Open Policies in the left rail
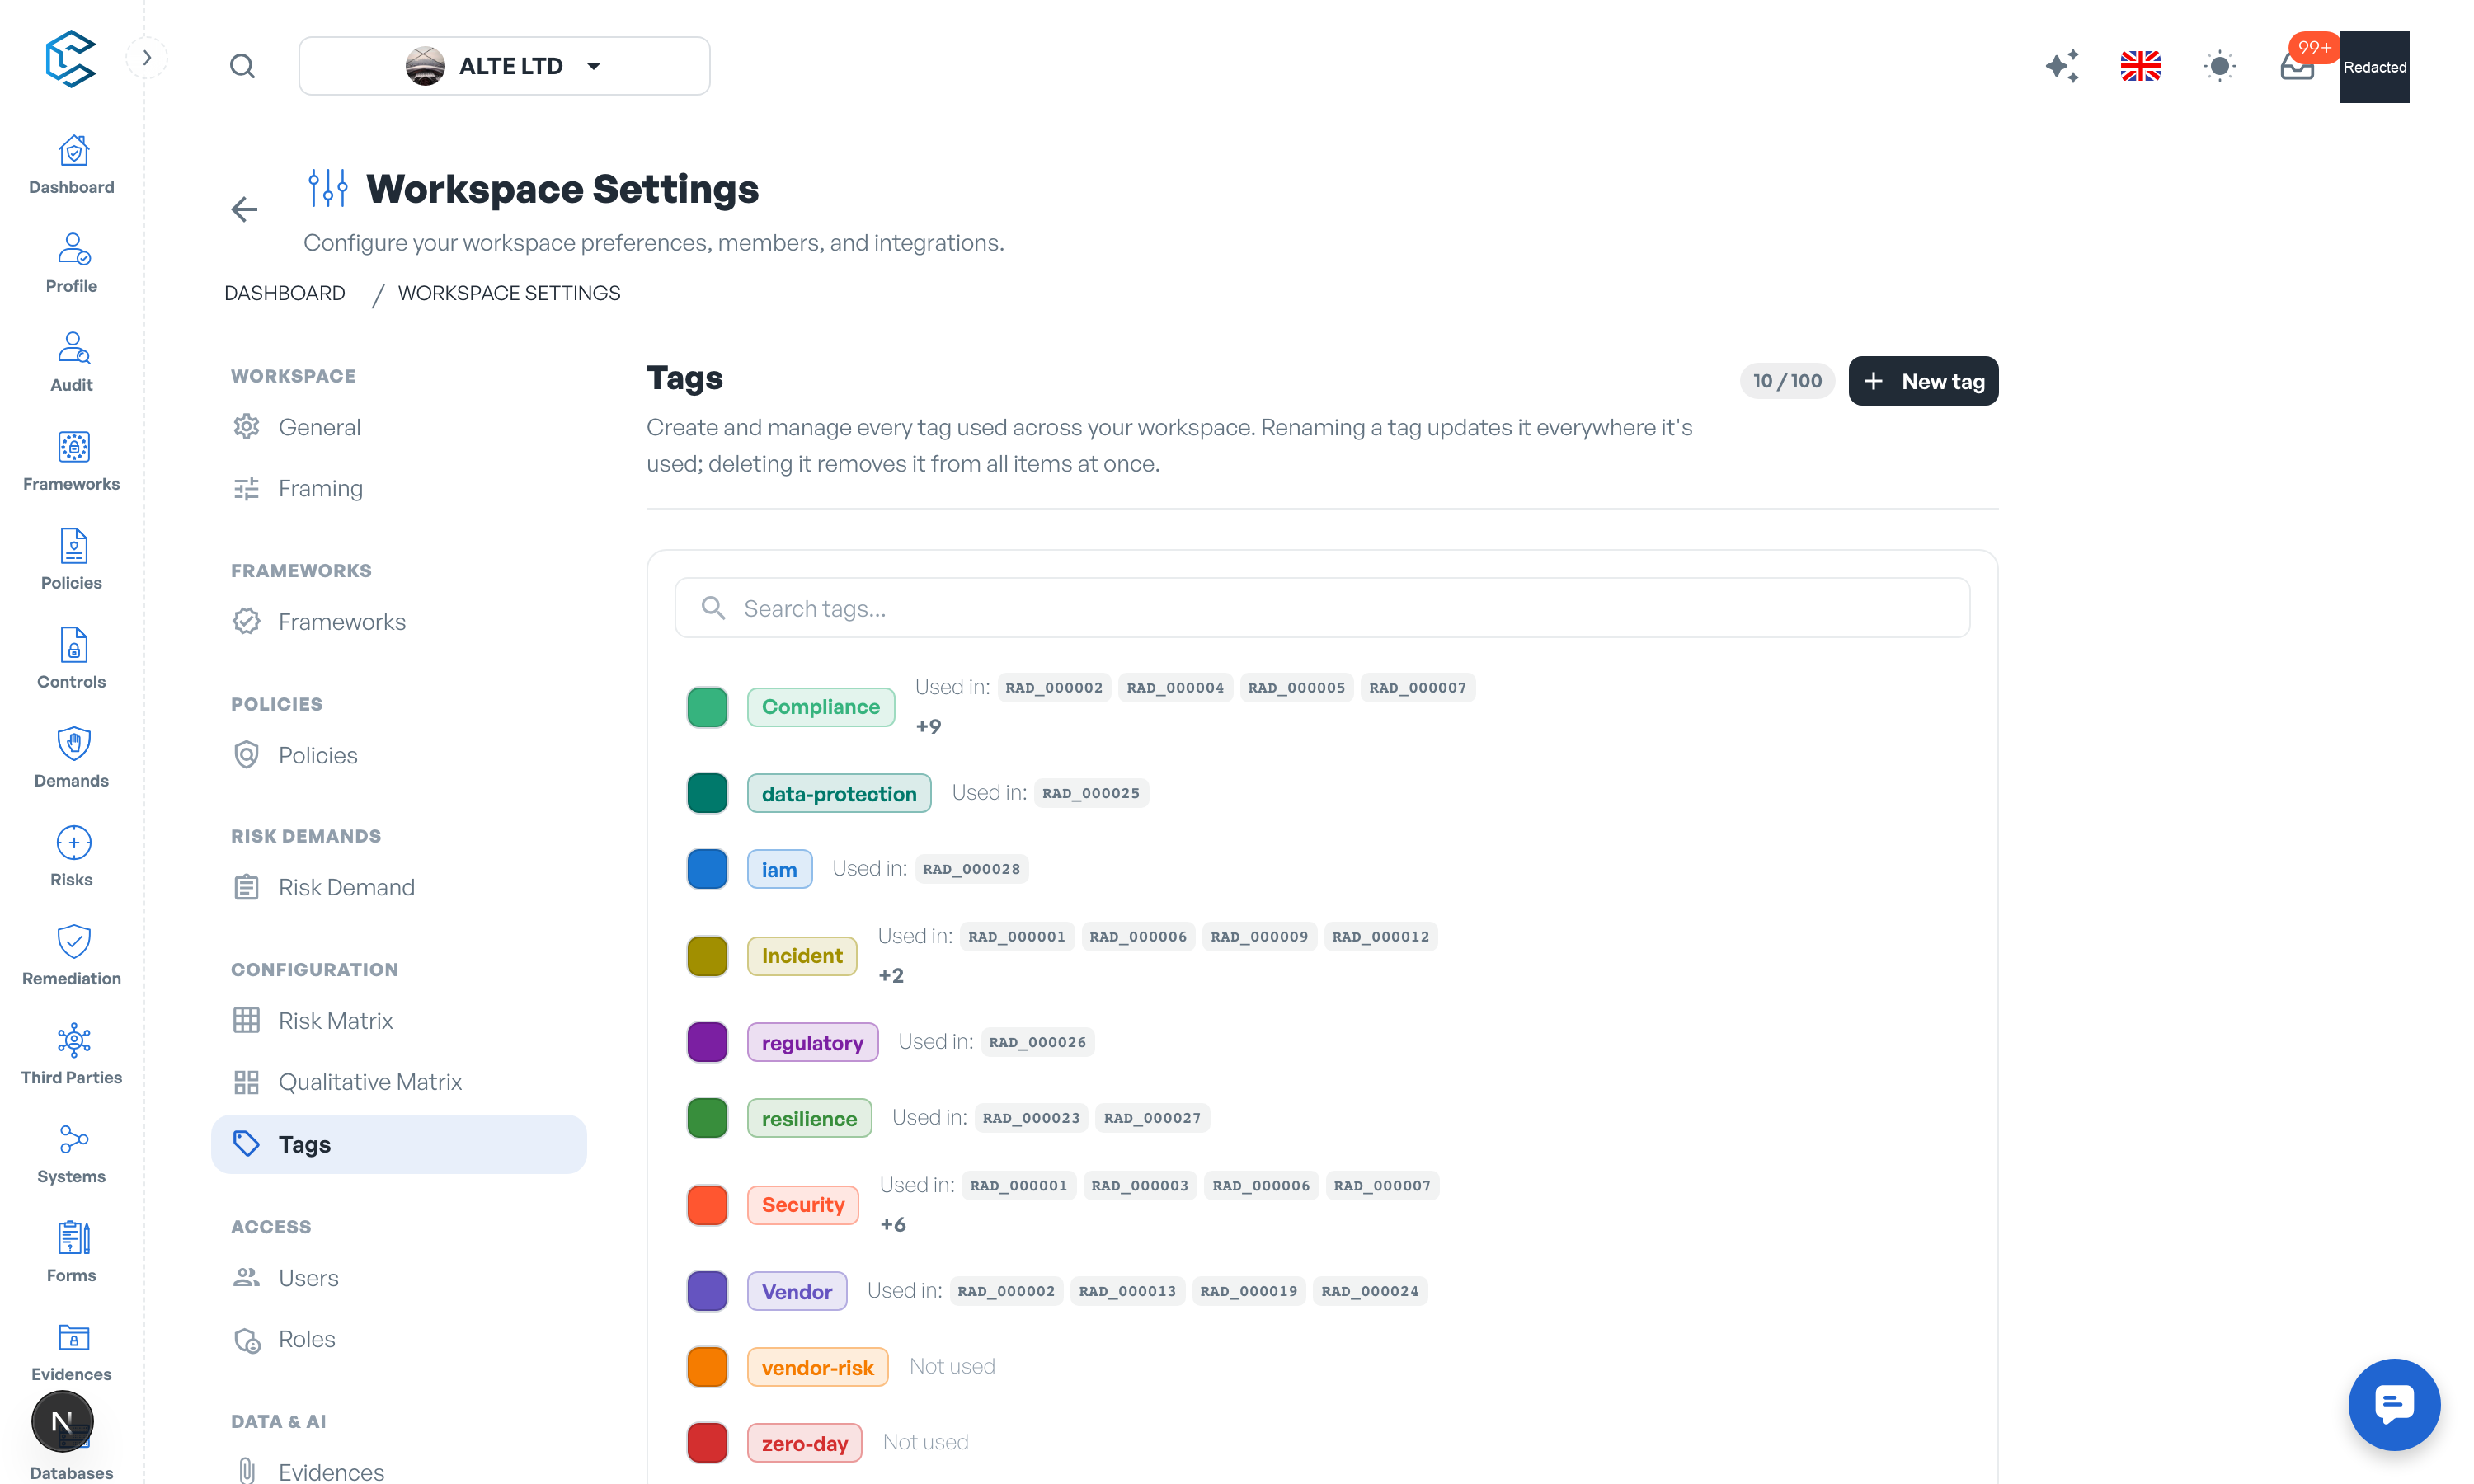 point(72,561)
